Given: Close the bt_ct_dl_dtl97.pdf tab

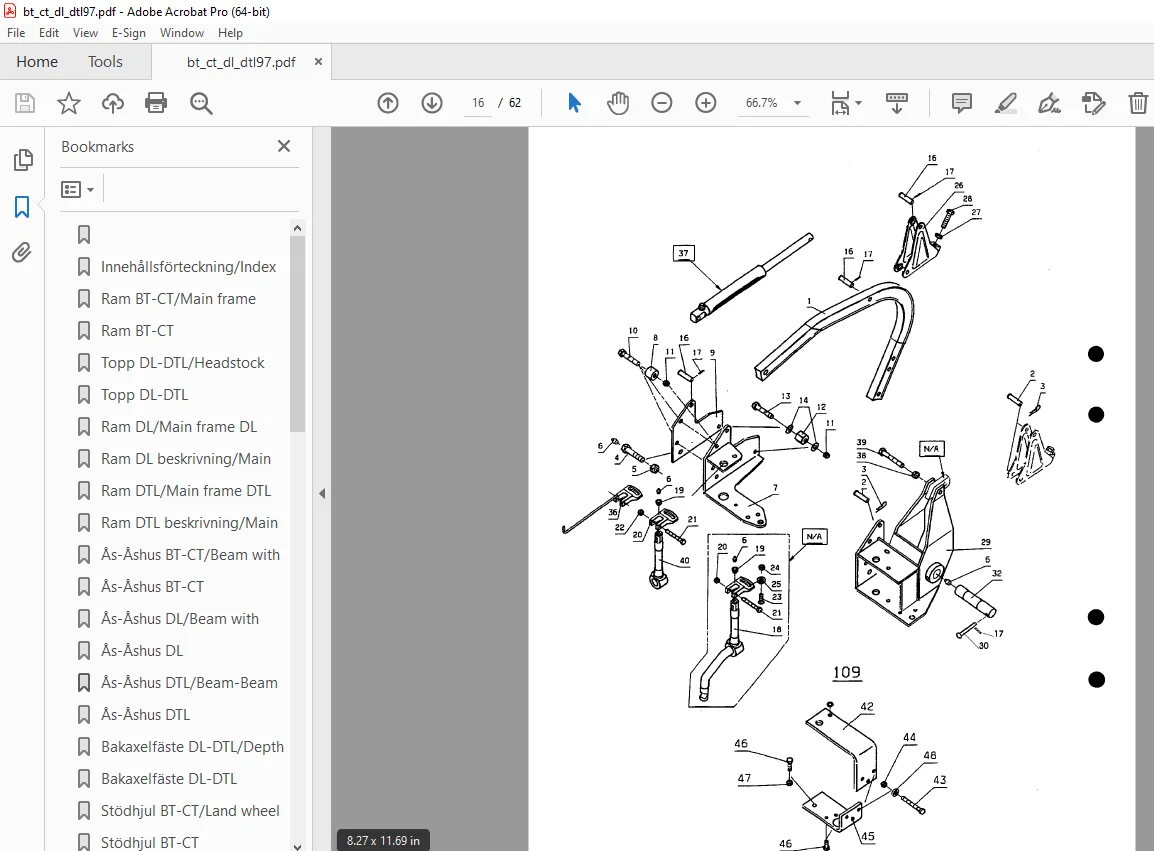Looking at the screenshot, I should click(319, 62).
